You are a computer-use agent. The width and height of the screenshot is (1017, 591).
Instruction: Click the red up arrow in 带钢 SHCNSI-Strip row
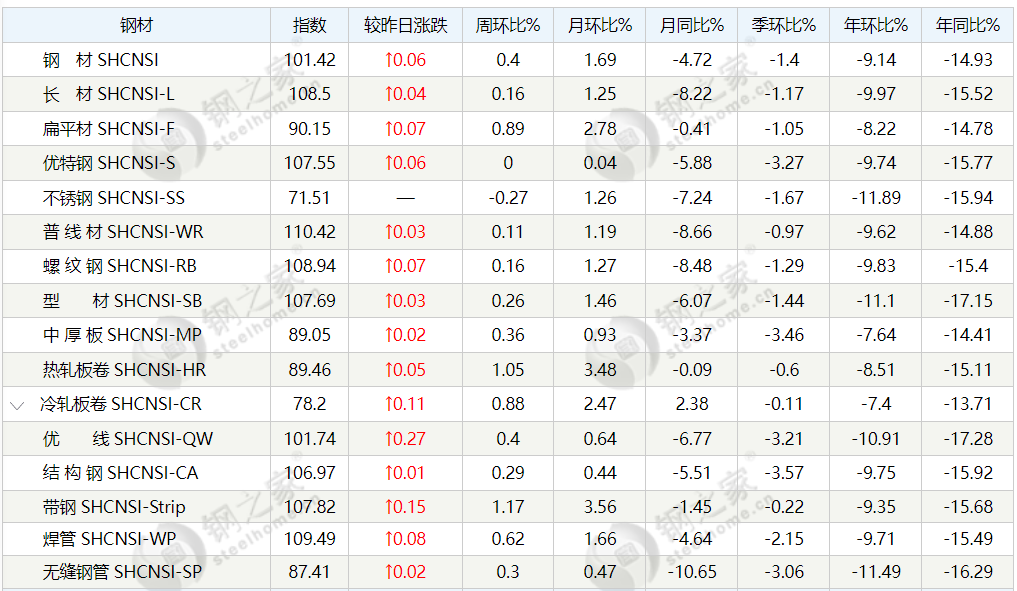tap(390, 507)
